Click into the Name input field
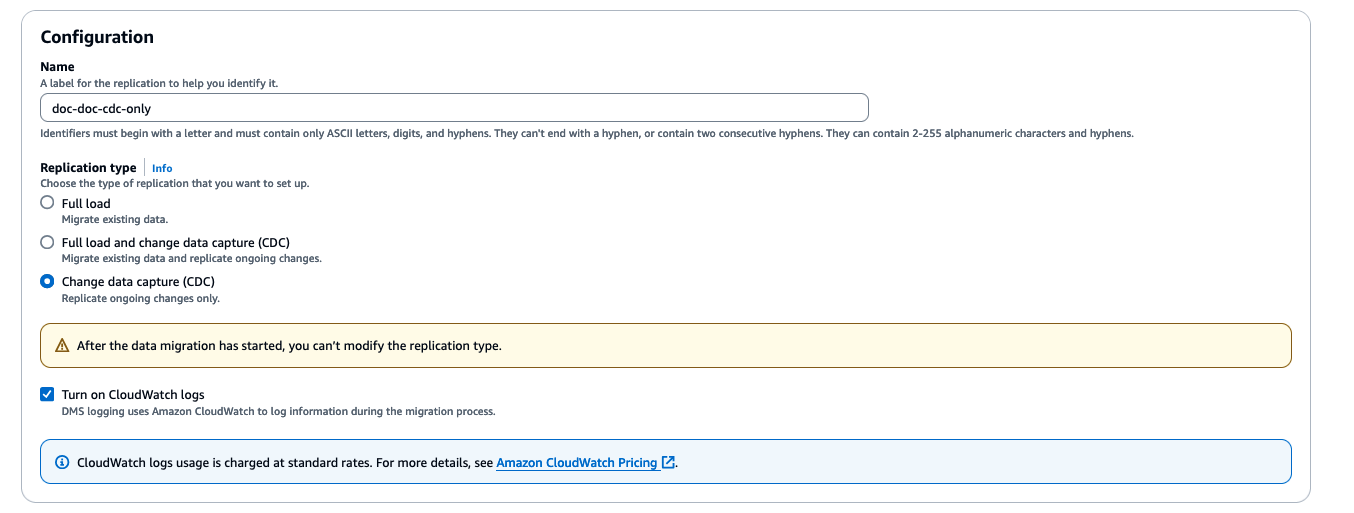 pyautogui.click(x=454, y=108)
